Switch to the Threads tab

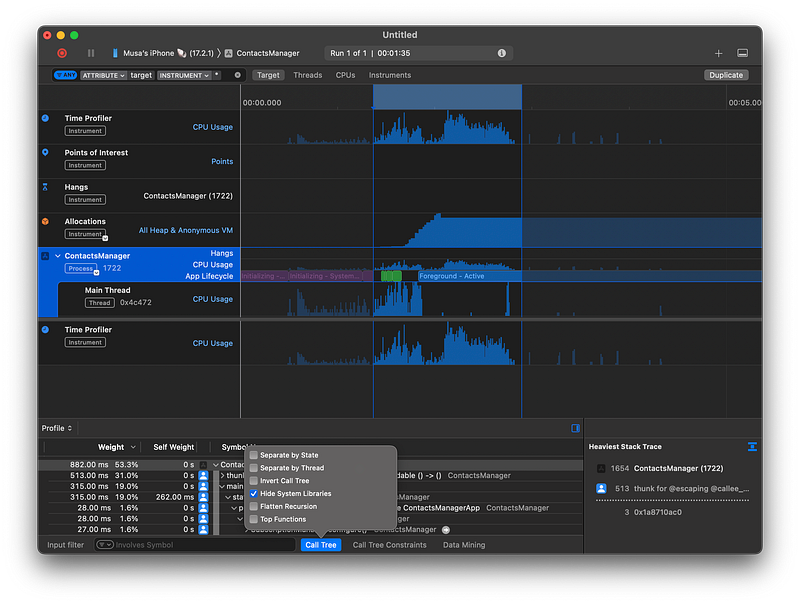coord(307,75)
